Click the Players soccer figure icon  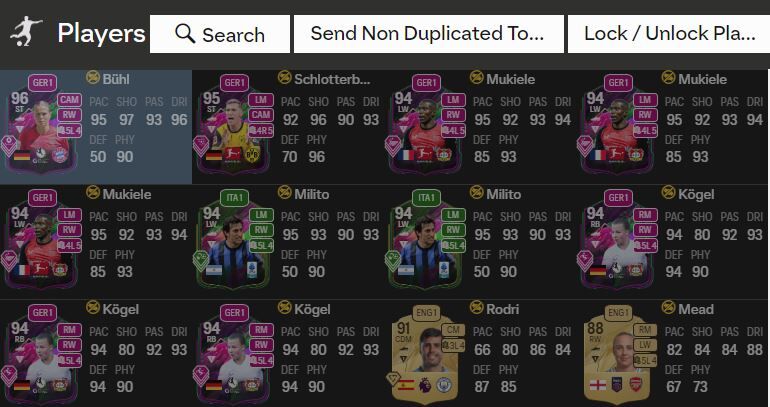coord(26,32)
